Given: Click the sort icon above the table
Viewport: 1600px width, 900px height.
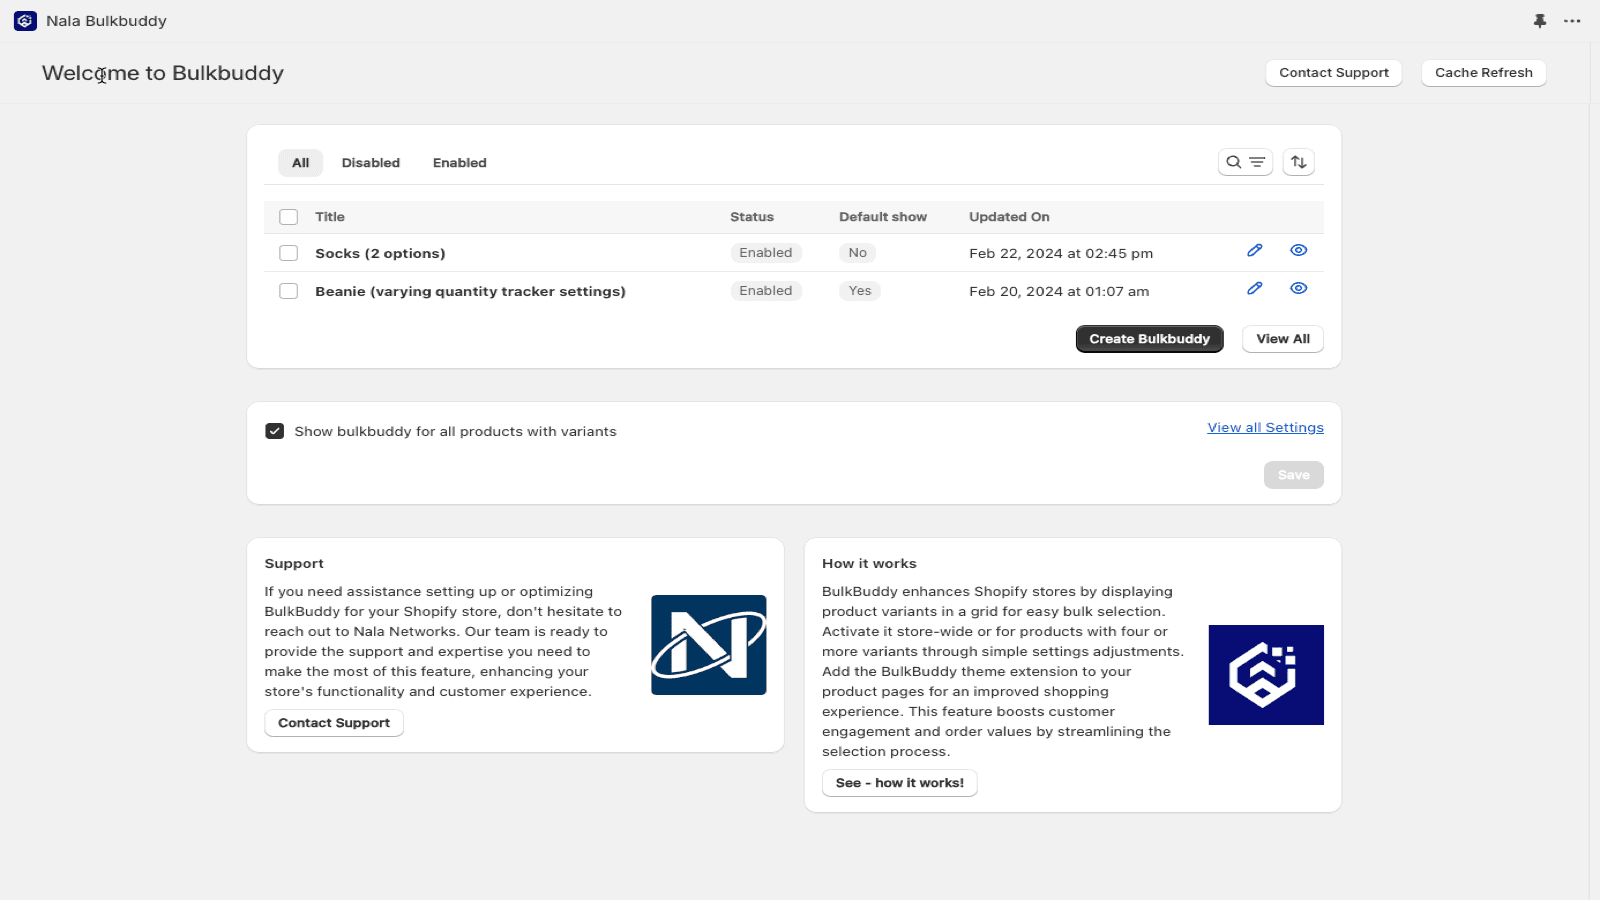Looking at the screenshot, I should pyautogui.click(x=1298, y=161).
